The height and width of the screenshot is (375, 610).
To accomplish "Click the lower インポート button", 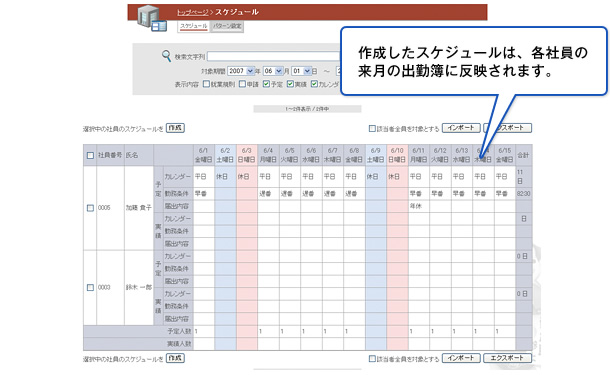I will (461, 358).
